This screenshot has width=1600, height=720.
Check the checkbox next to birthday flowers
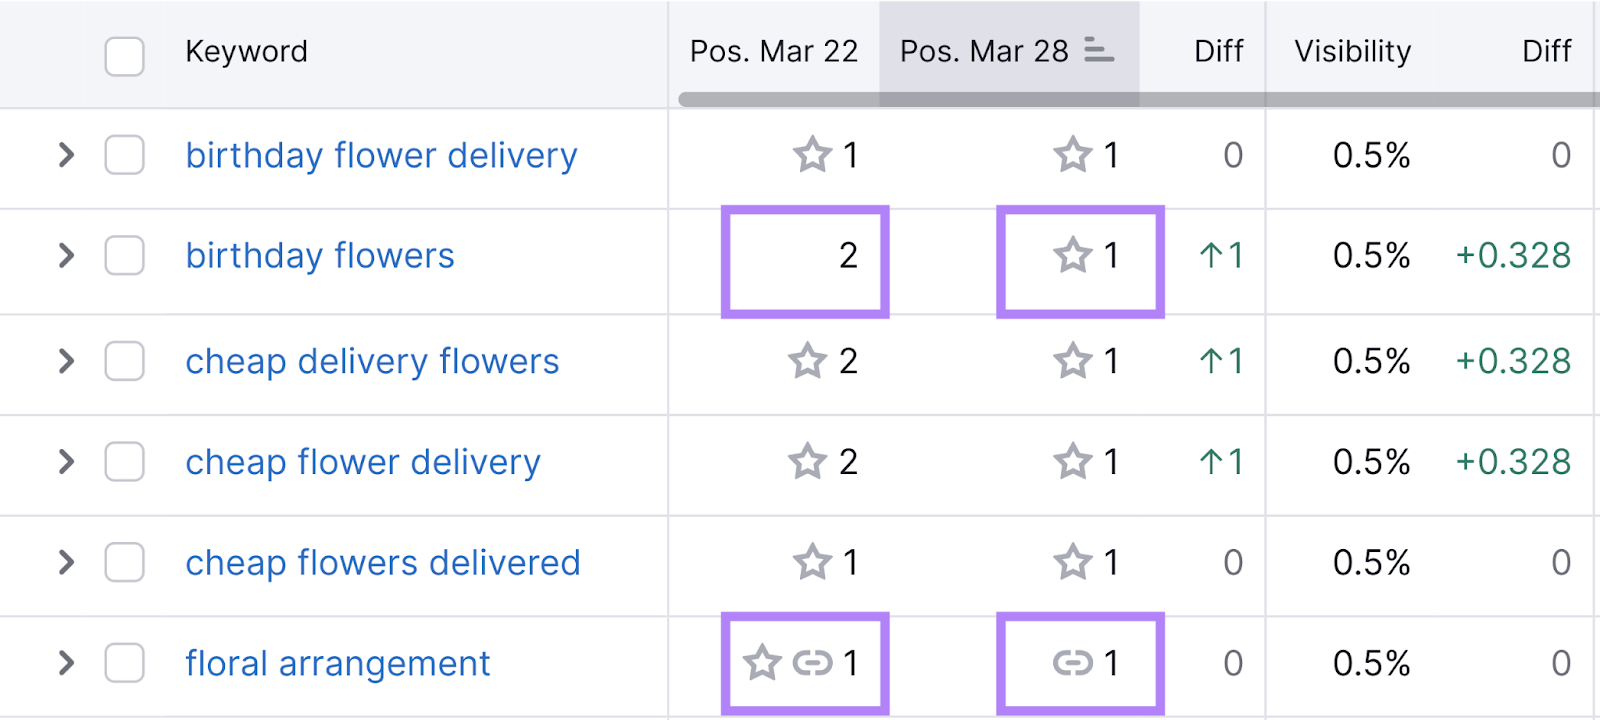pos(124,256)
